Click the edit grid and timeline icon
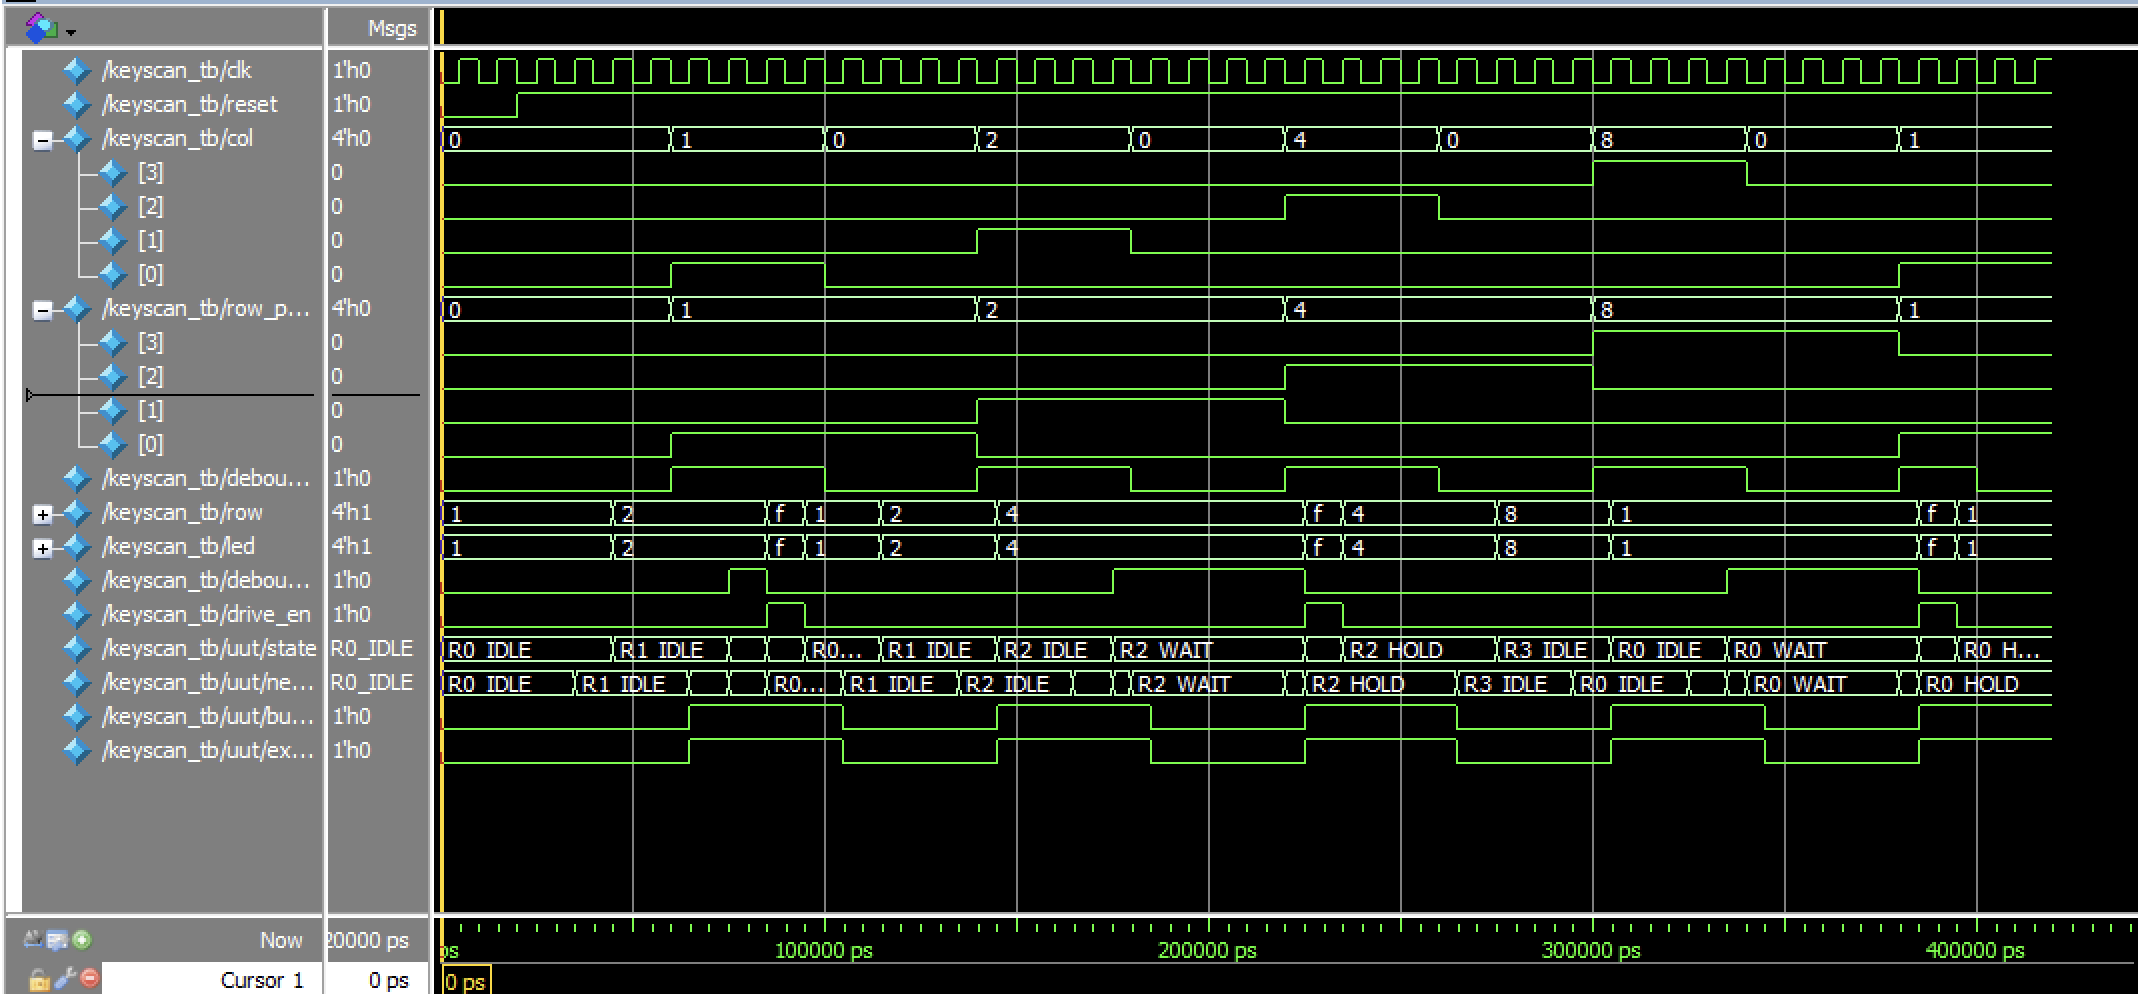The width and height of the screenshot is (2138, 994). tap(57, 940)
